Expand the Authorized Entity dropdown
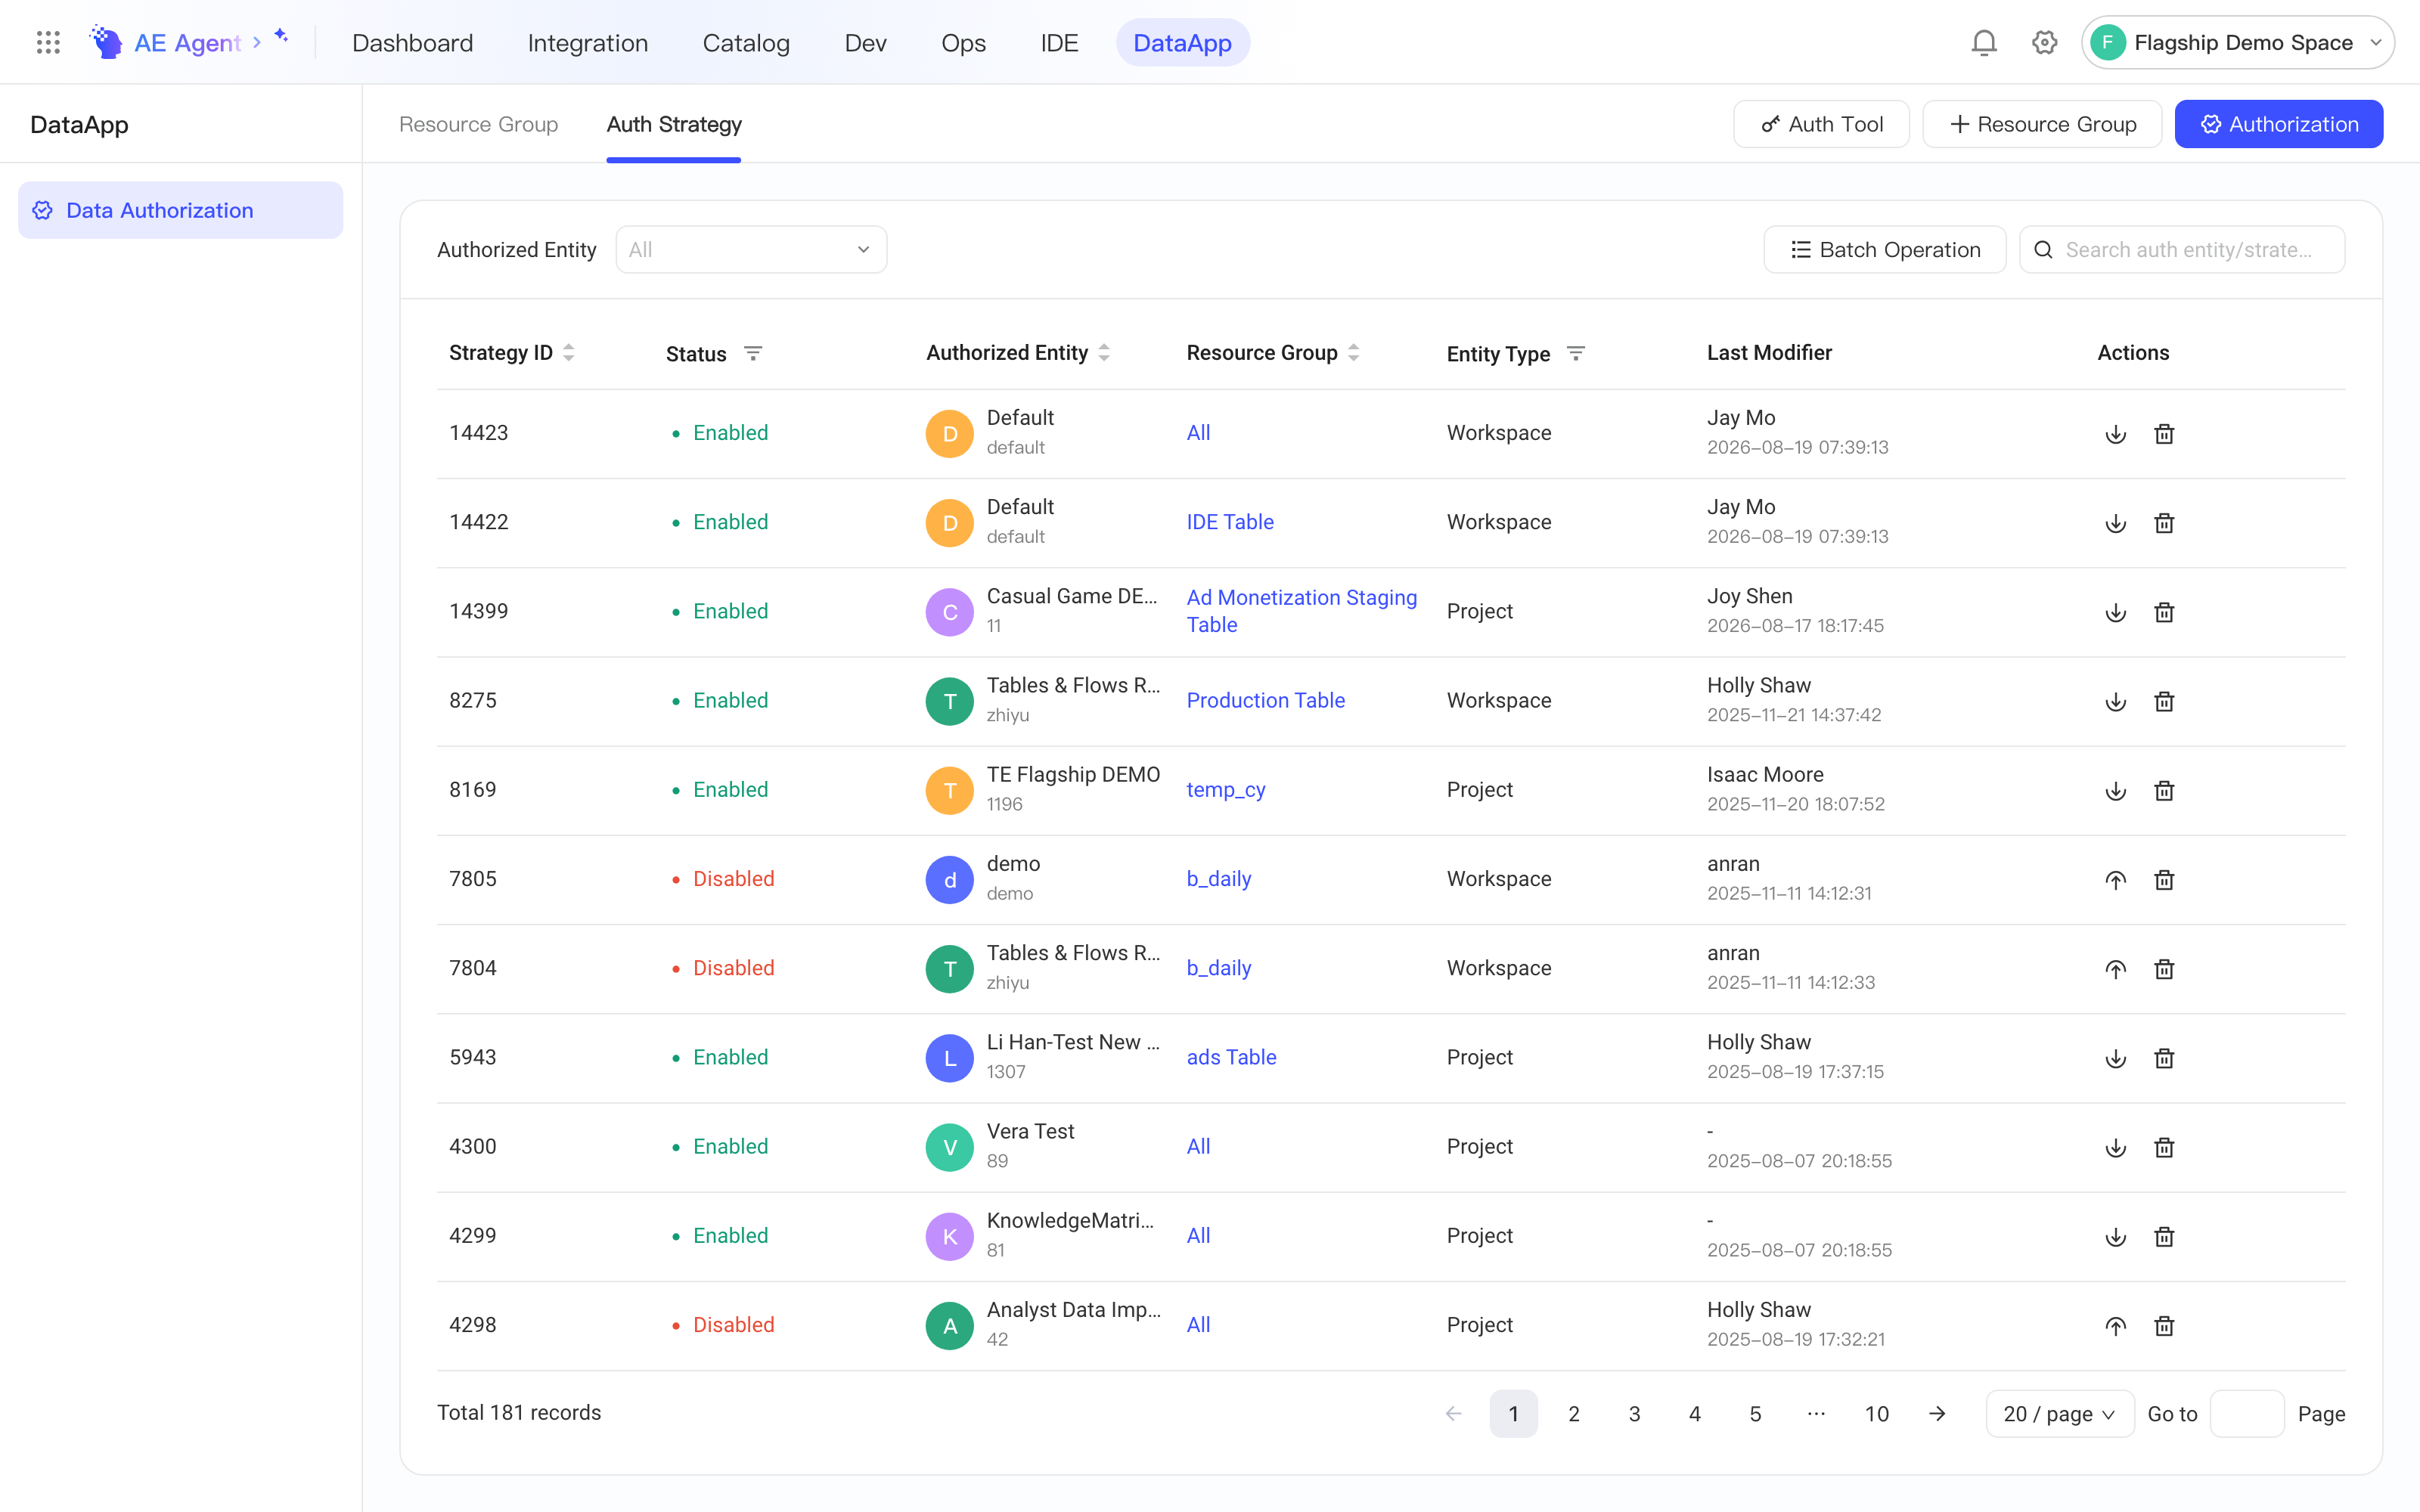The width and height of the screenshot is (2420, 1512). (751, 249)
